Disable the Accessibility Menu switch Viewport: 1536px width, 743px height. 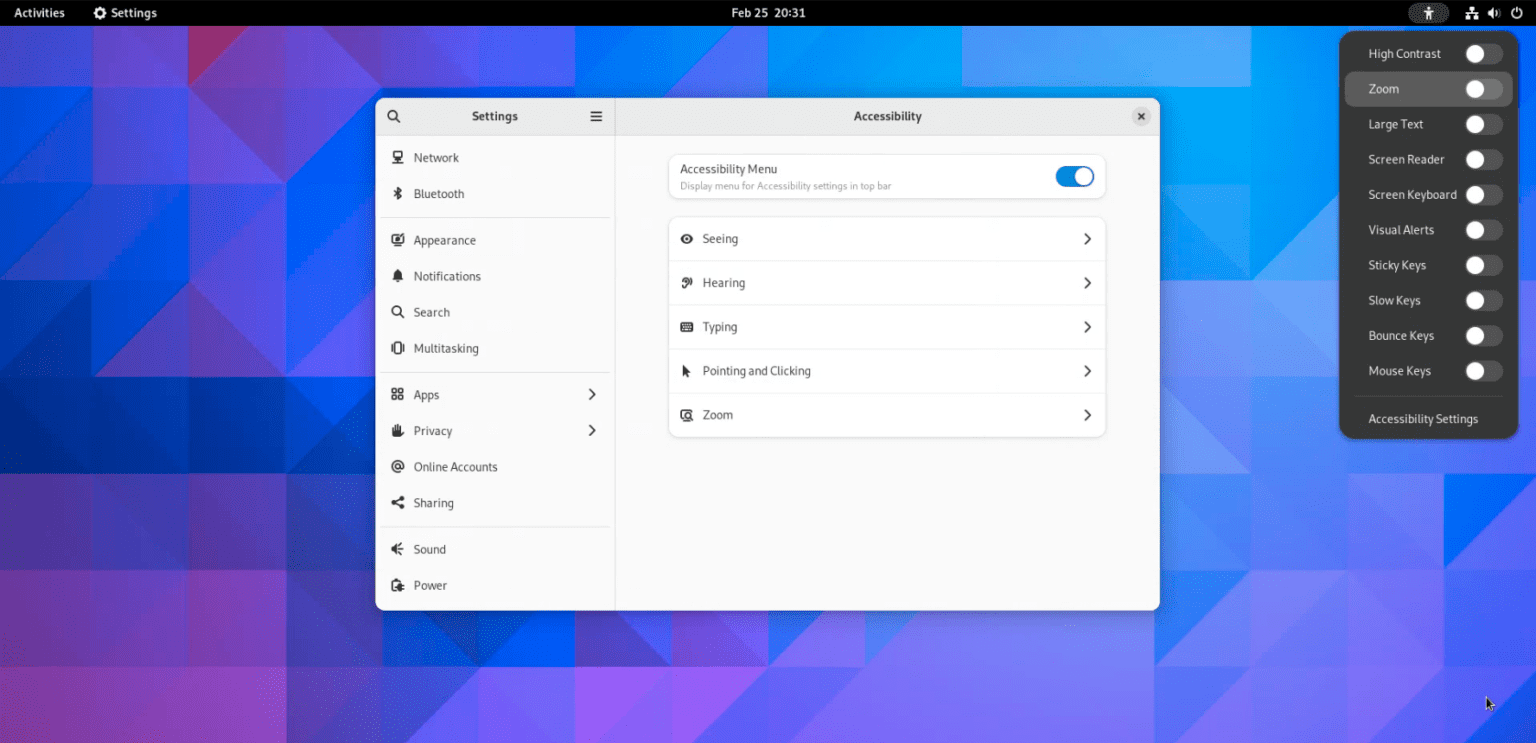click(x=1074, y=176)
